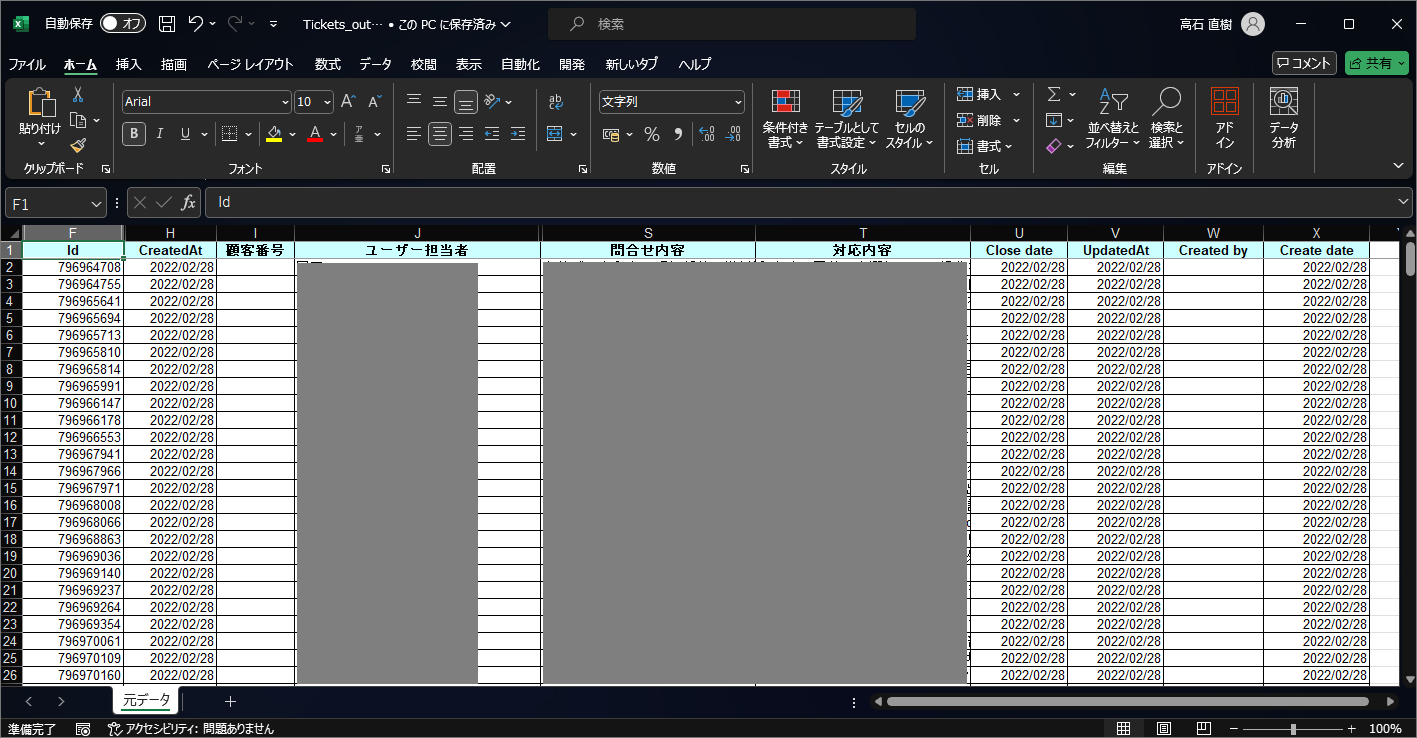This screenshot has width=1417, height=738.
Task: Align cell text to the left
Action: coord(414,134)
